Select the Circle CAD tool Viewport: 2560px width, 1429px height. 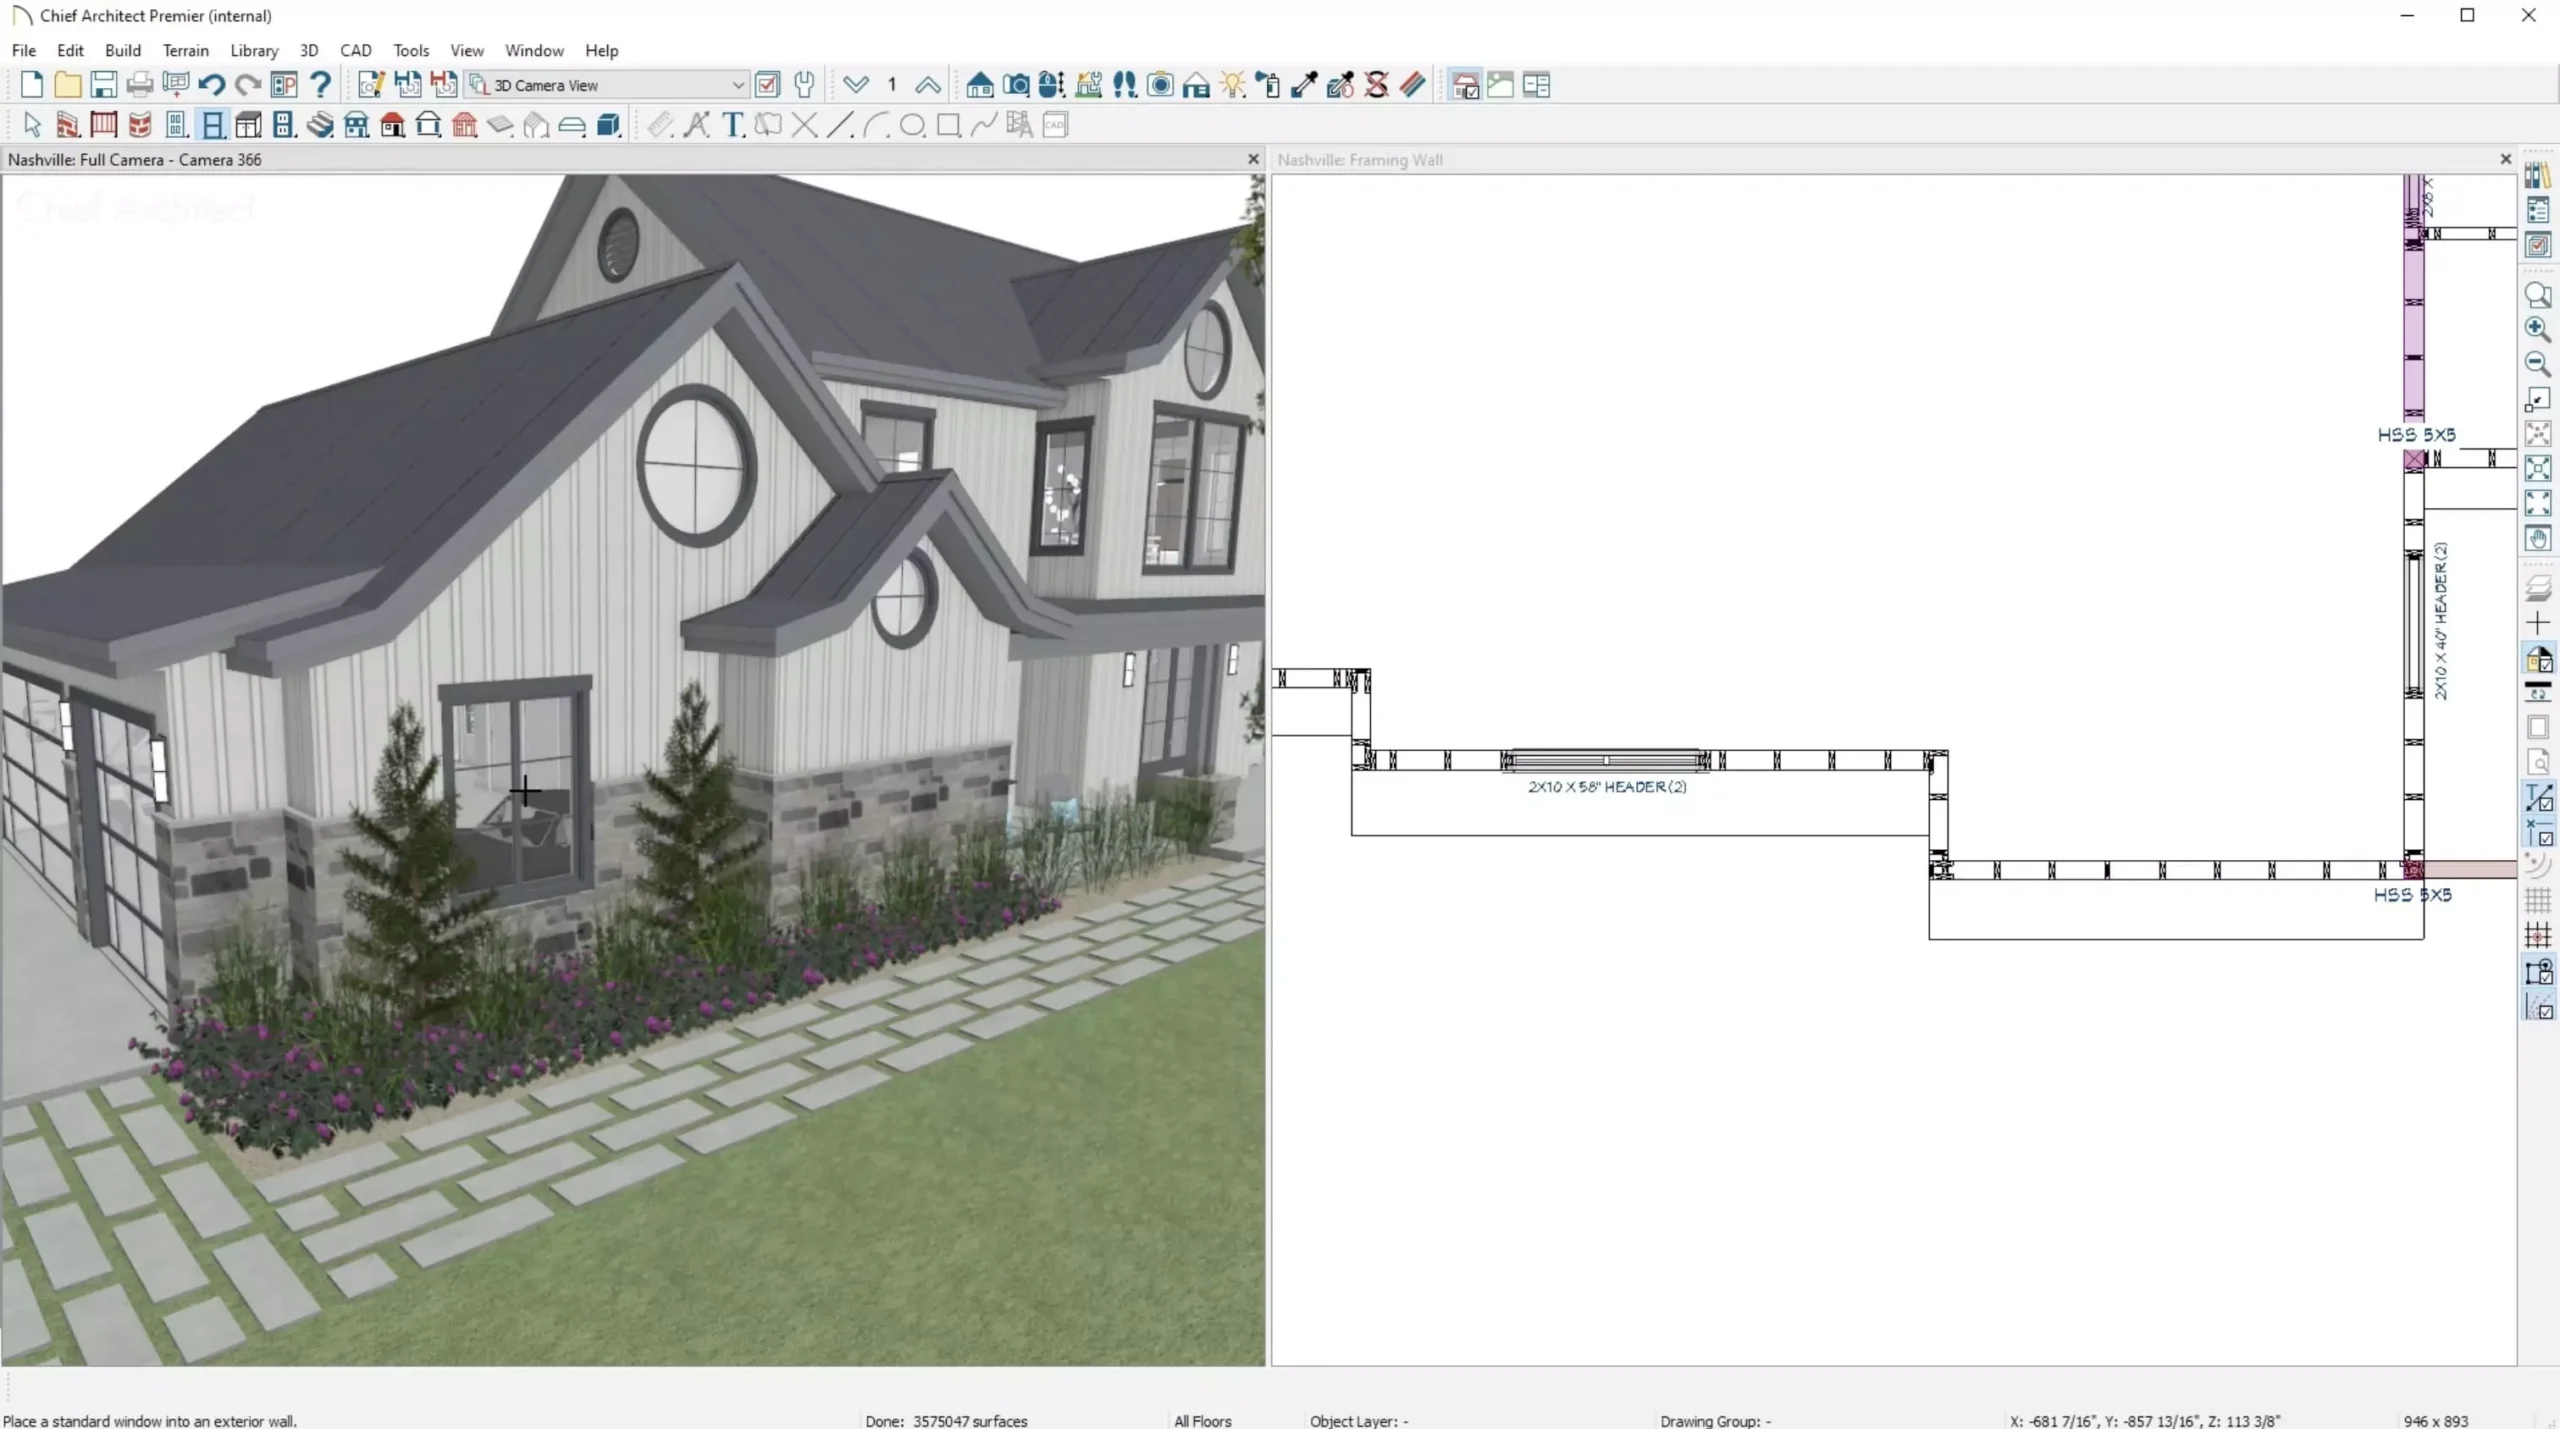tap(912, 125)
